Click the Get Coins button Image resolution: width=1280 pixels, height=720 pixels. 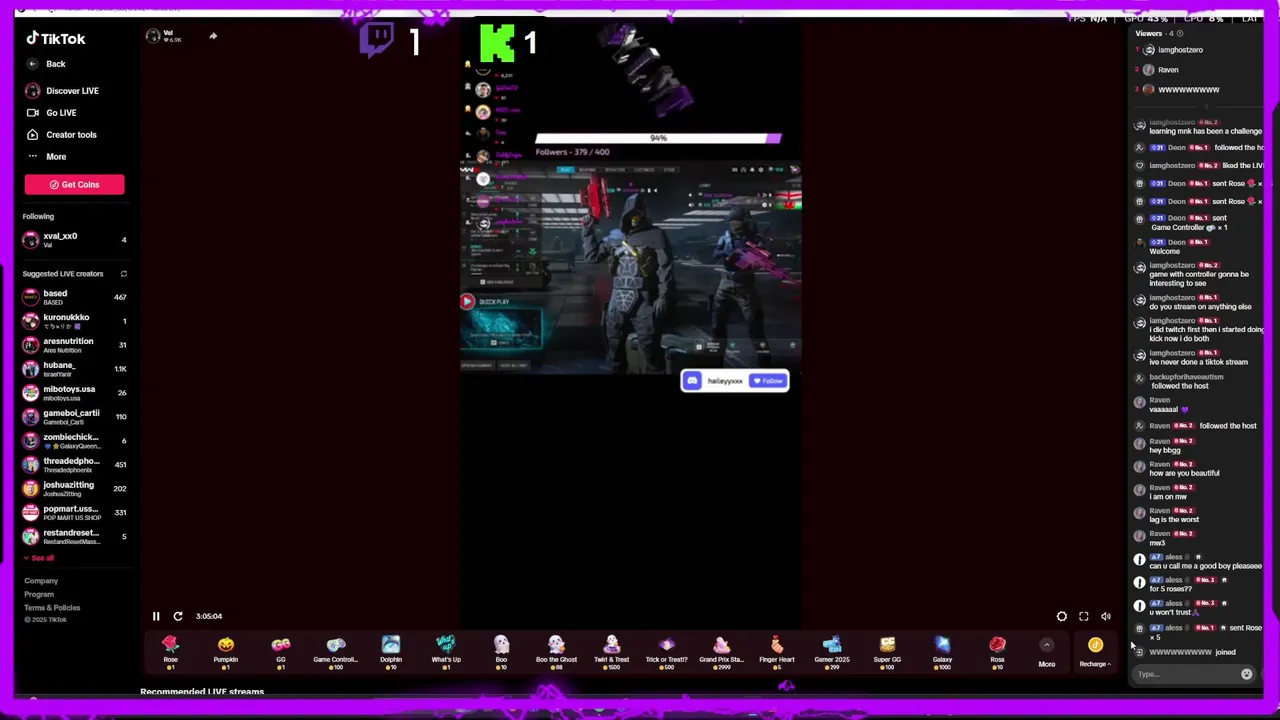pyautogui.click(x=75, y=184)
